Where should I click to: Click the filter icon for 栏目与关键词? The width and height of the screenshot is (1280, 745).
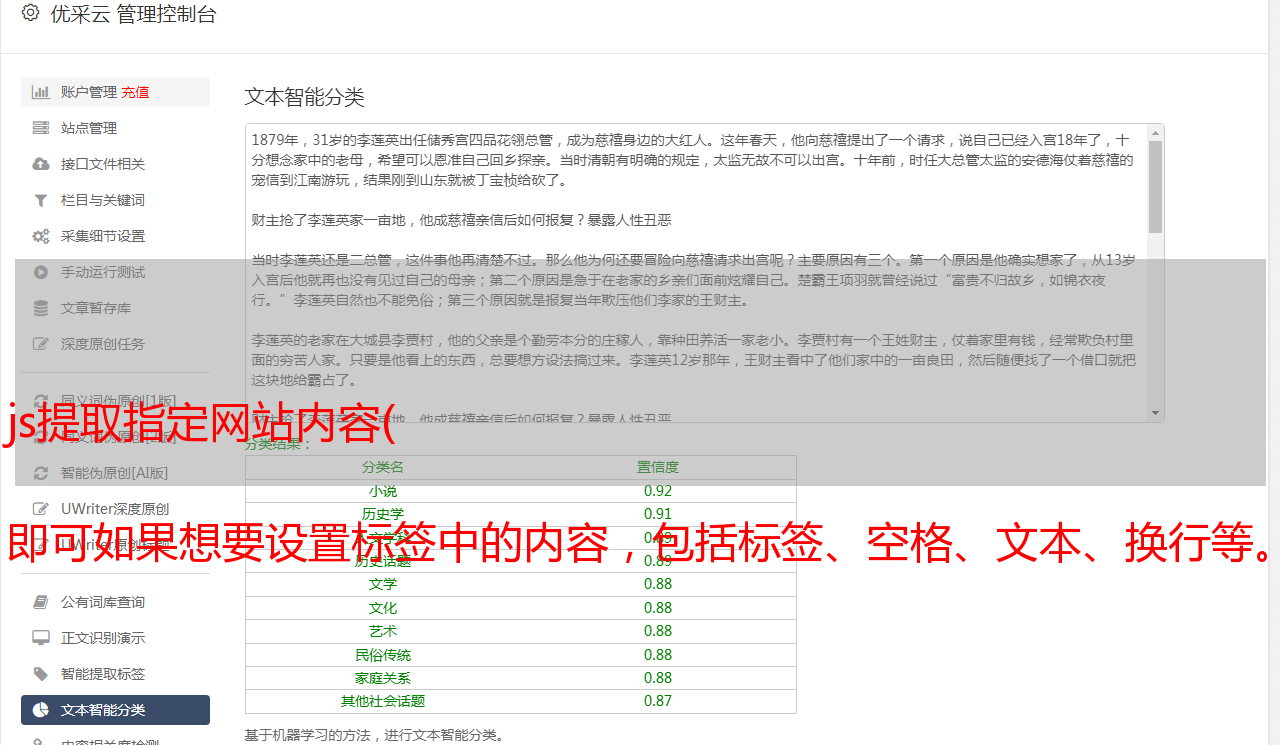41,200
